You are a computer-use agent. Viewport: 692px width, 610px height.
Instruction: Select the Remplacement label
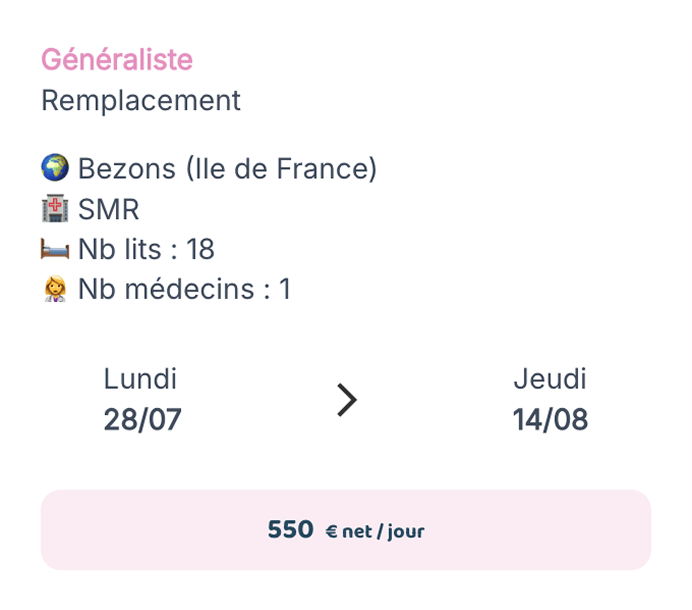point(141,101)
